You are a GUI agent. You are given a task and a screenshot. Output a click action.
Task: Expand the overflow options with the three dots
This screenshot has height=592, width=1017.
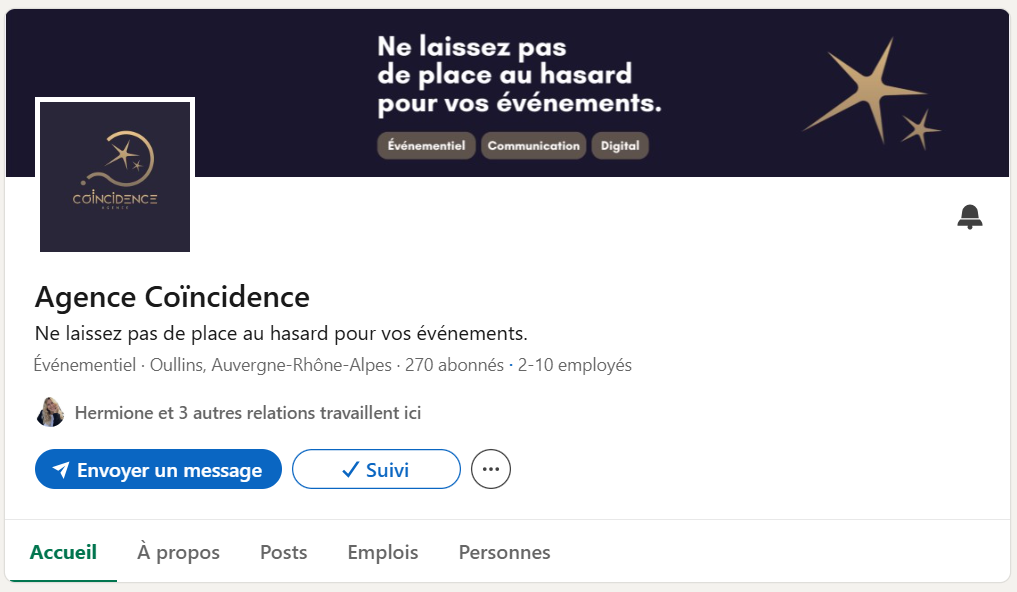490,469
